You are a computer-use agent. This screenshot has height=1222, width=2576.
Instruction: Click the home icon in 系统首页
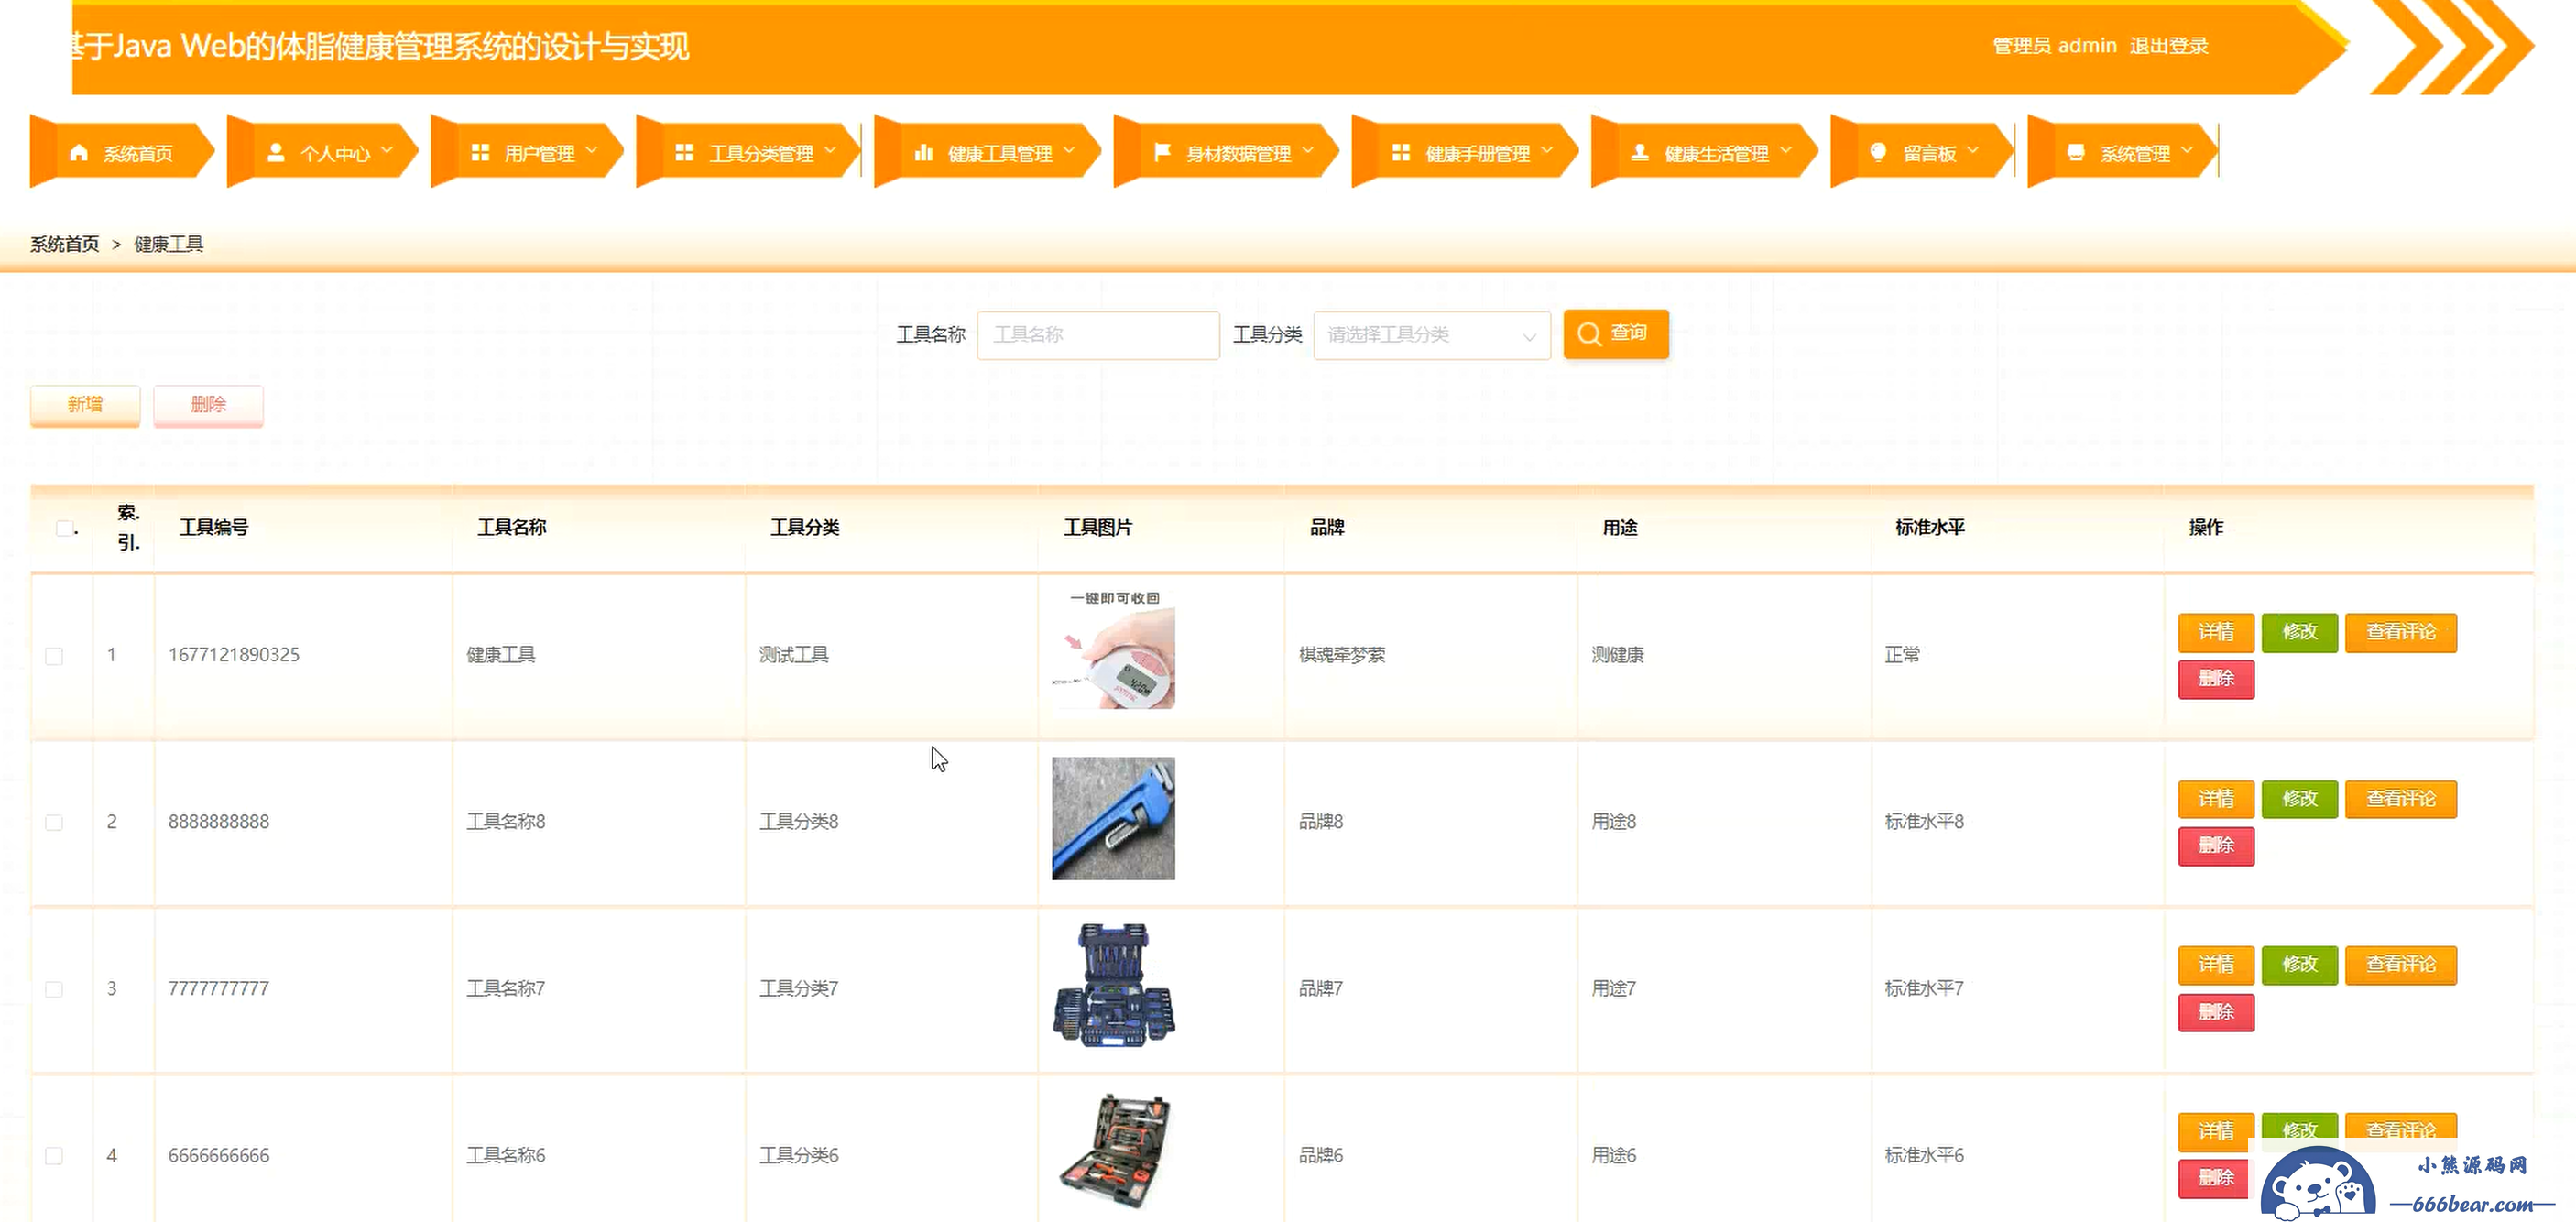coord(79,153)
